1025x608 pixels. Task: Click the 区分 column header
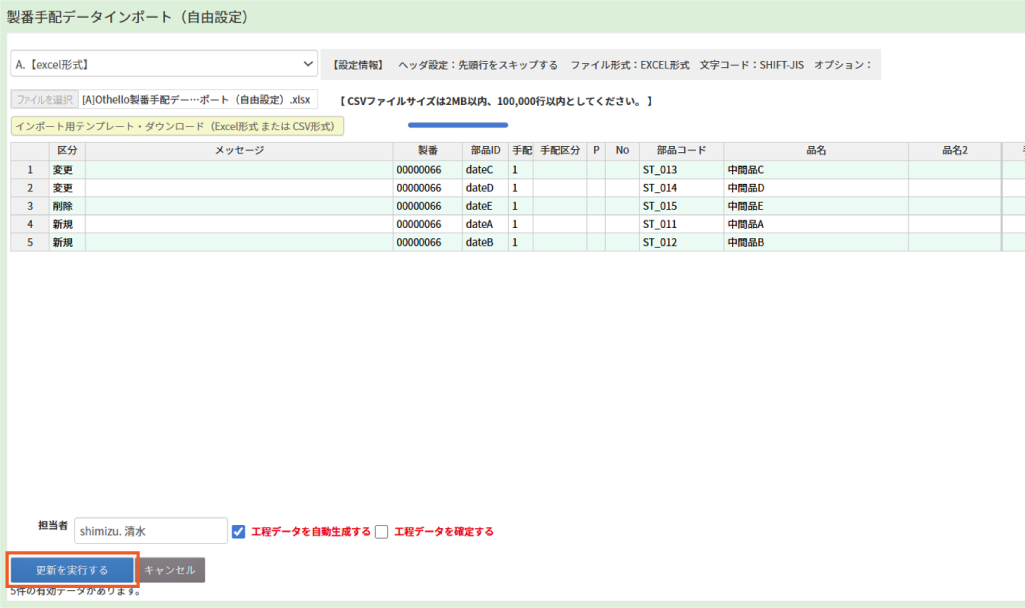67,151
